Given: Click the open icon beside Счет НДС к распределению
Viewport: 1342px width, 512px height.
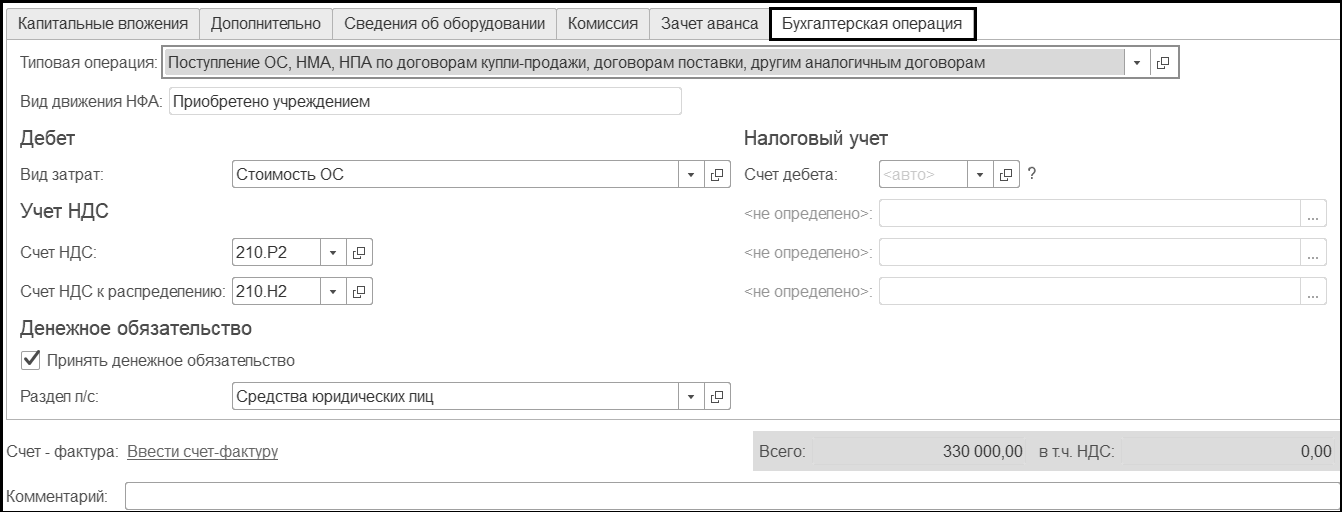Looking at the screenshot, I should [x=359, y=292].
